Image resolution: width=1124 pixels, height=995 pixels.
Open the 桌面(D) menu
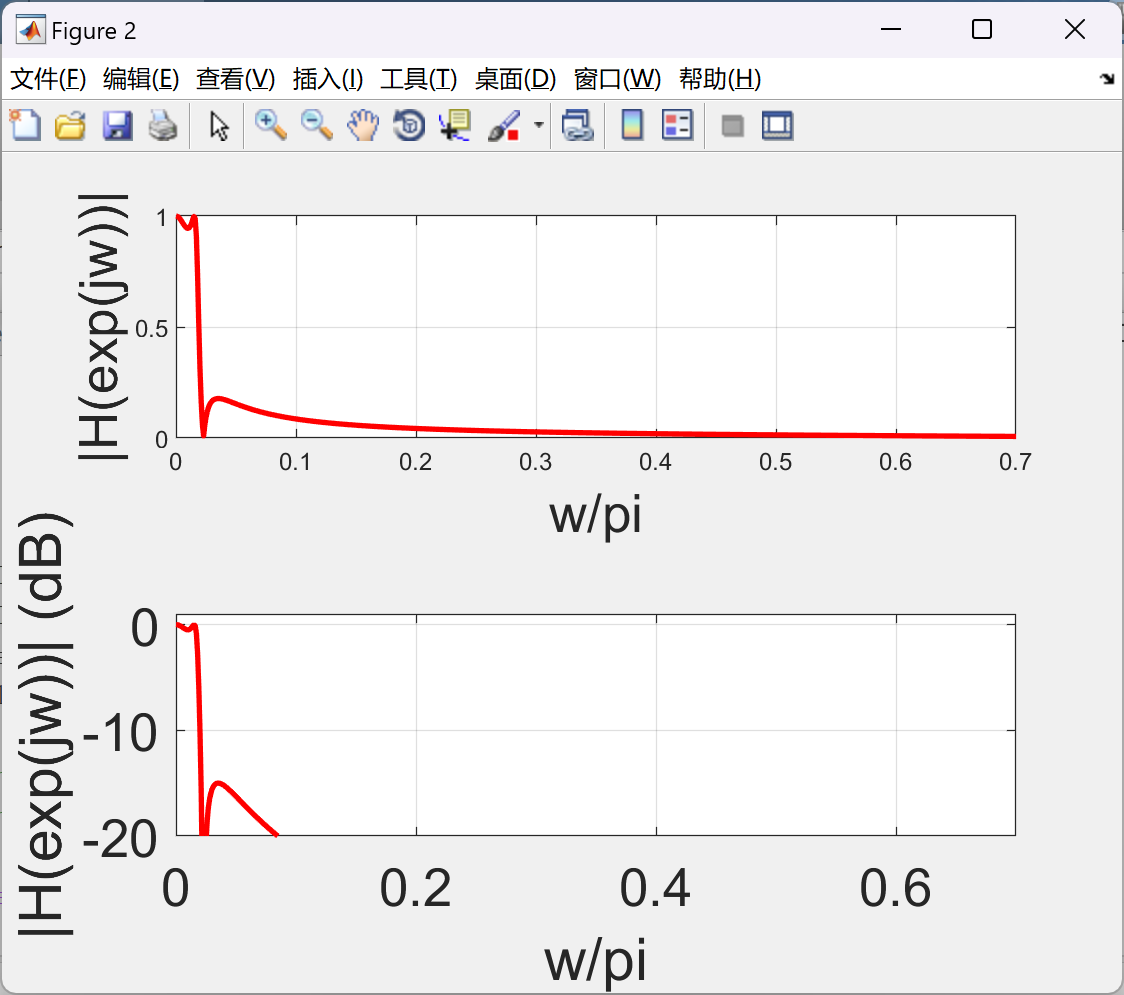[x=515, y=79]
